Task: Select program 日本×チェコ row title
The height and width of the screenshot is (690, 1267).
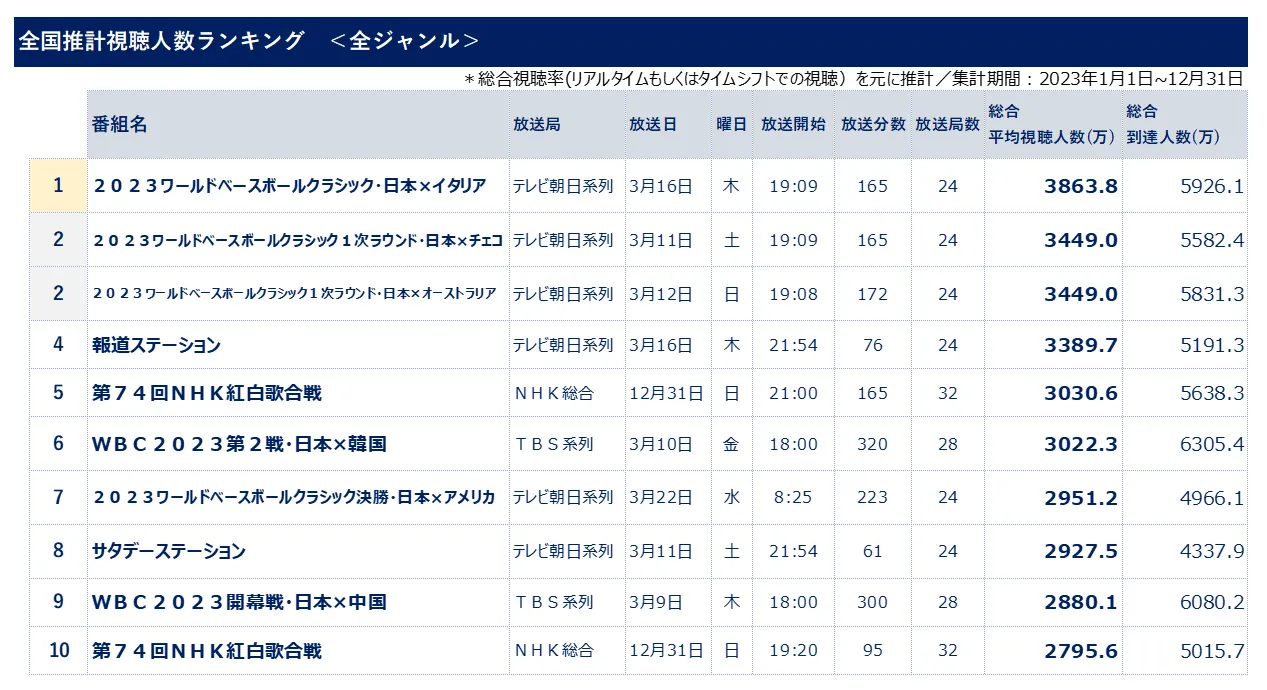Action: click(300, 240)
